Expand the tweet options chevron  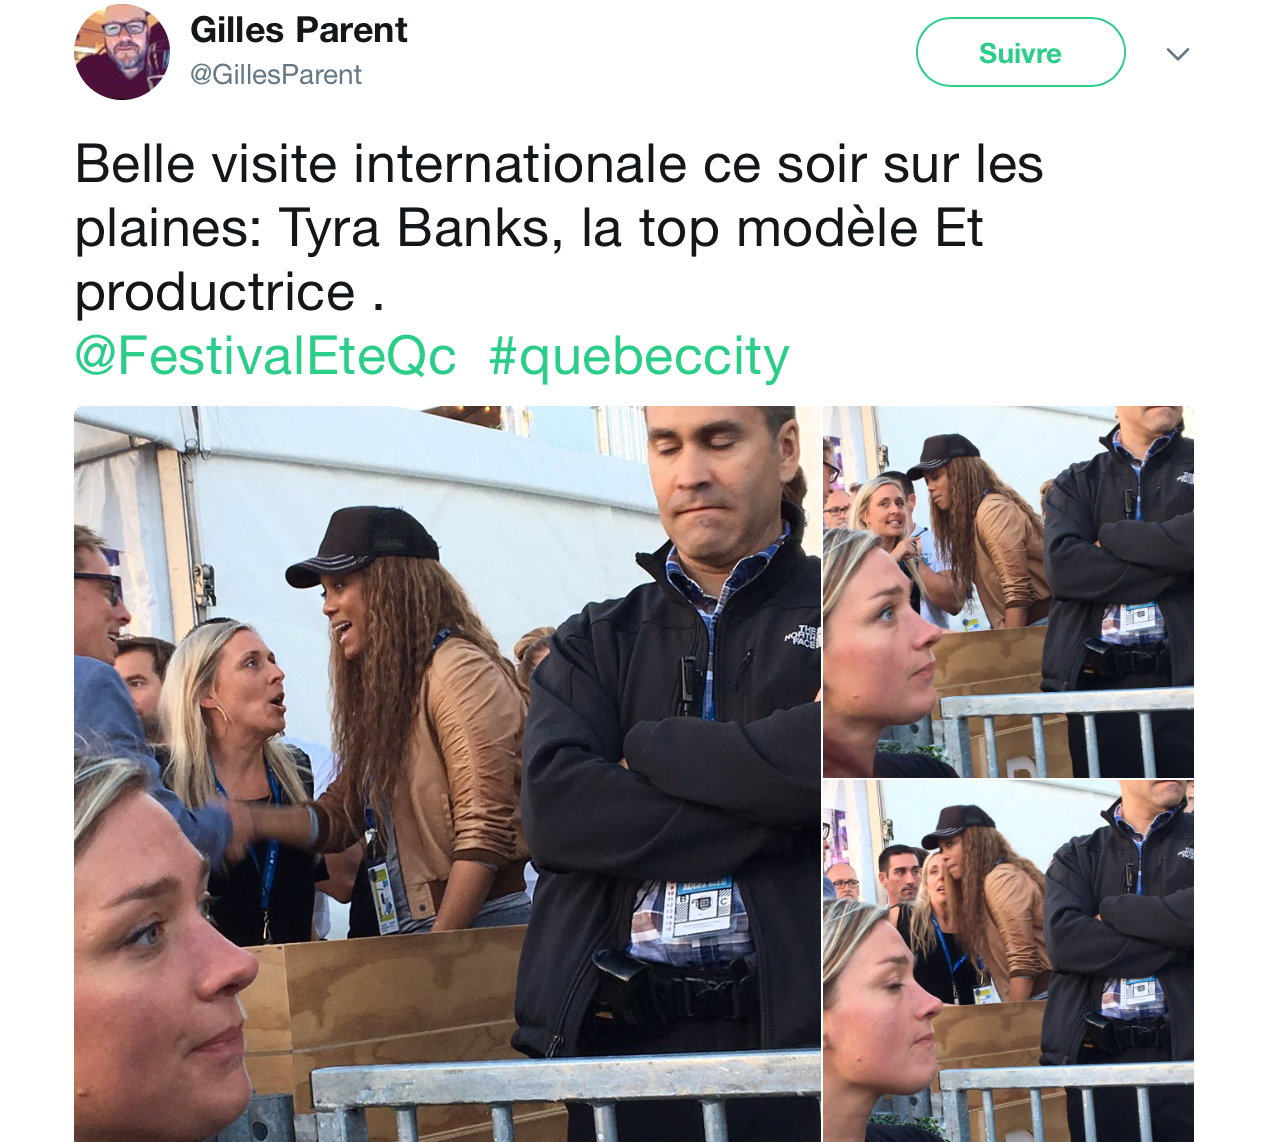(x=1178, y=54)
